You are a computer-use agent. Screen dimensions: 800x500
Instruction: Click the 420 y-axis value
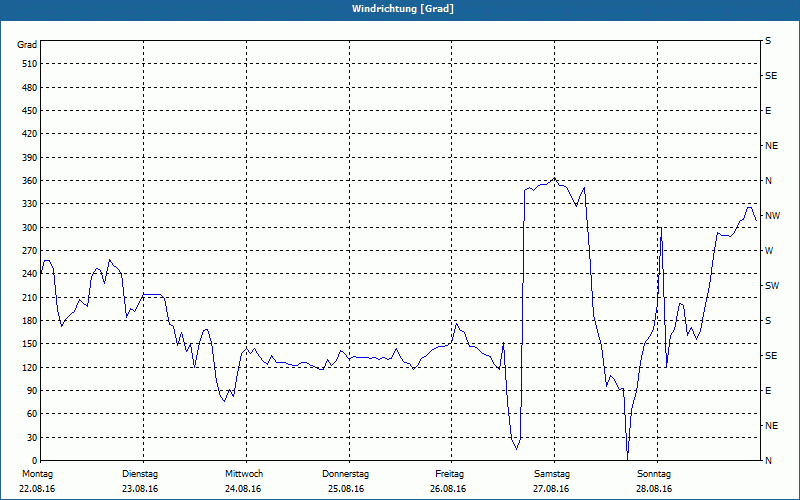[x=30, y=134]
